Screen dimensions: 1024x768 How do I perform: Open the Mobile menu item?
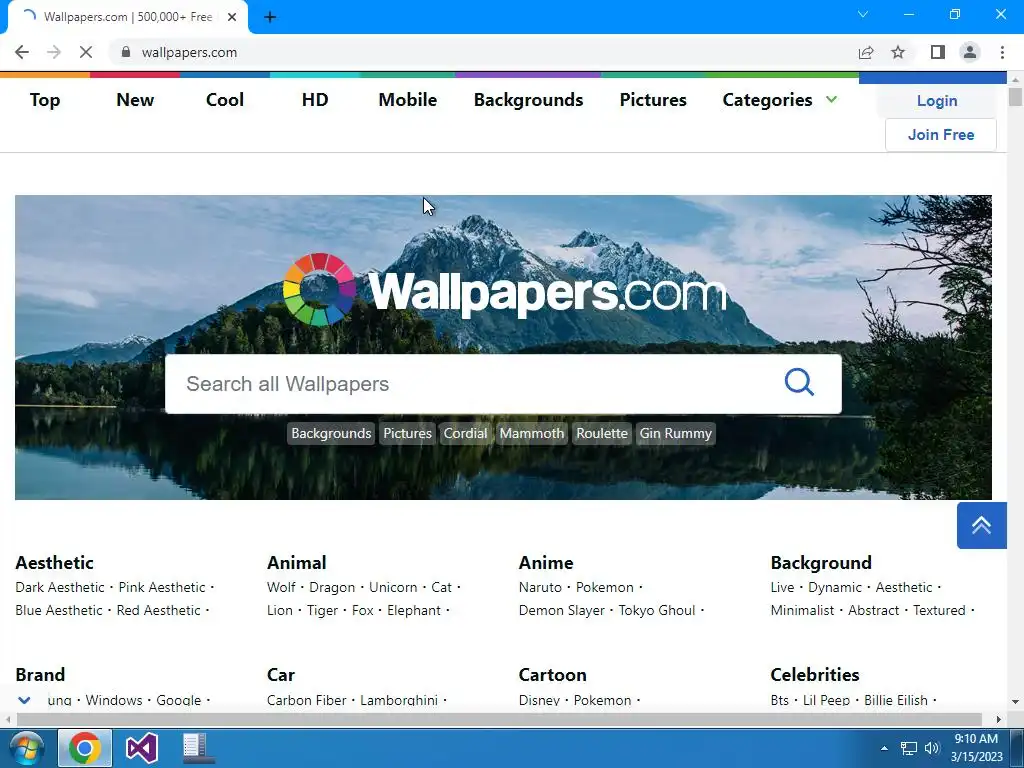point(408,100)
